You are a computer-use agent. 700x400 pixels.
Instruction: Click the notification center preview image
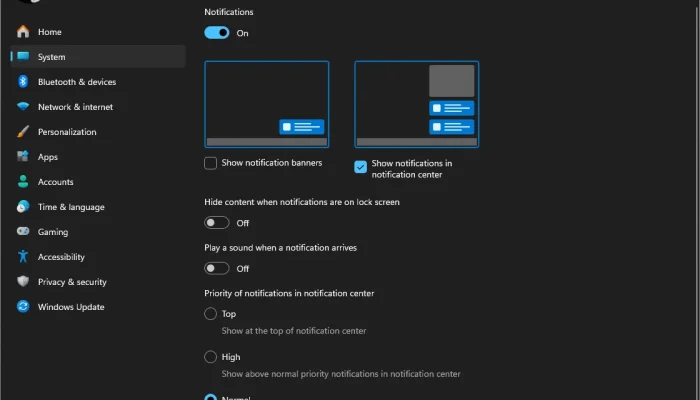(417, 104)
